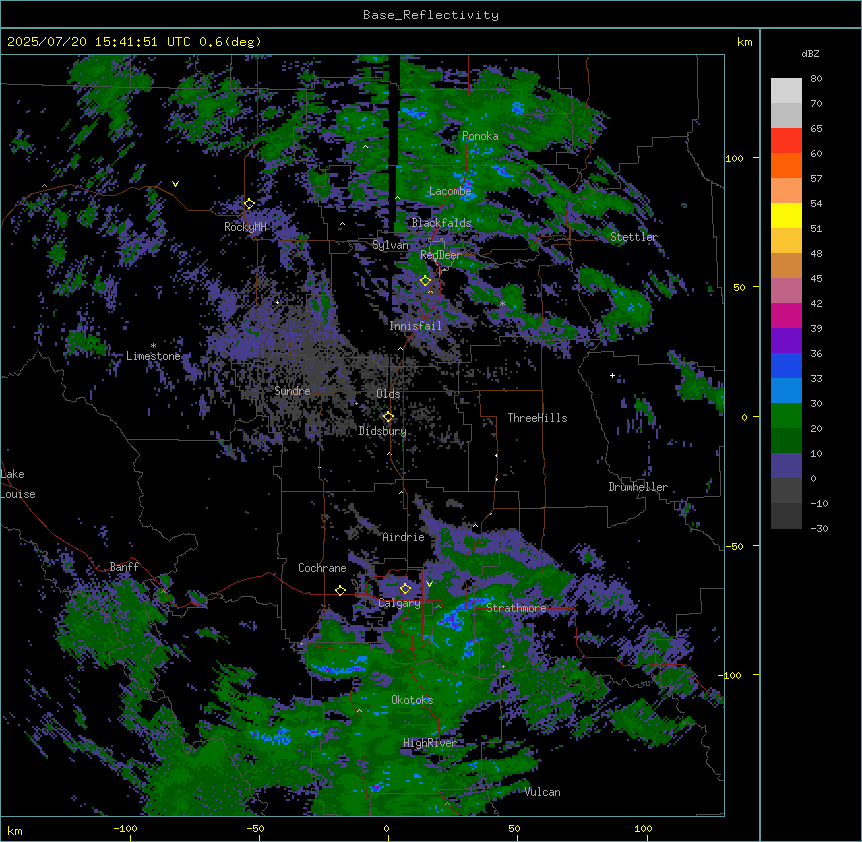Click the Didsbury town label

coord(383,431)
